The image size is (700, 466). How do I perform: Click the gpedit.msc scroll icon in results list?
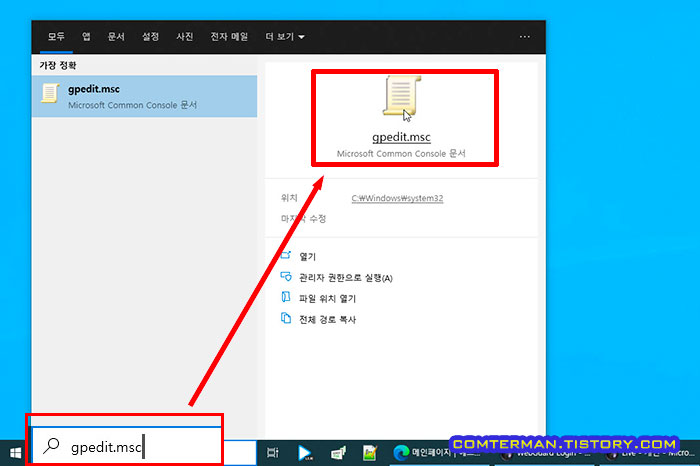50,93
